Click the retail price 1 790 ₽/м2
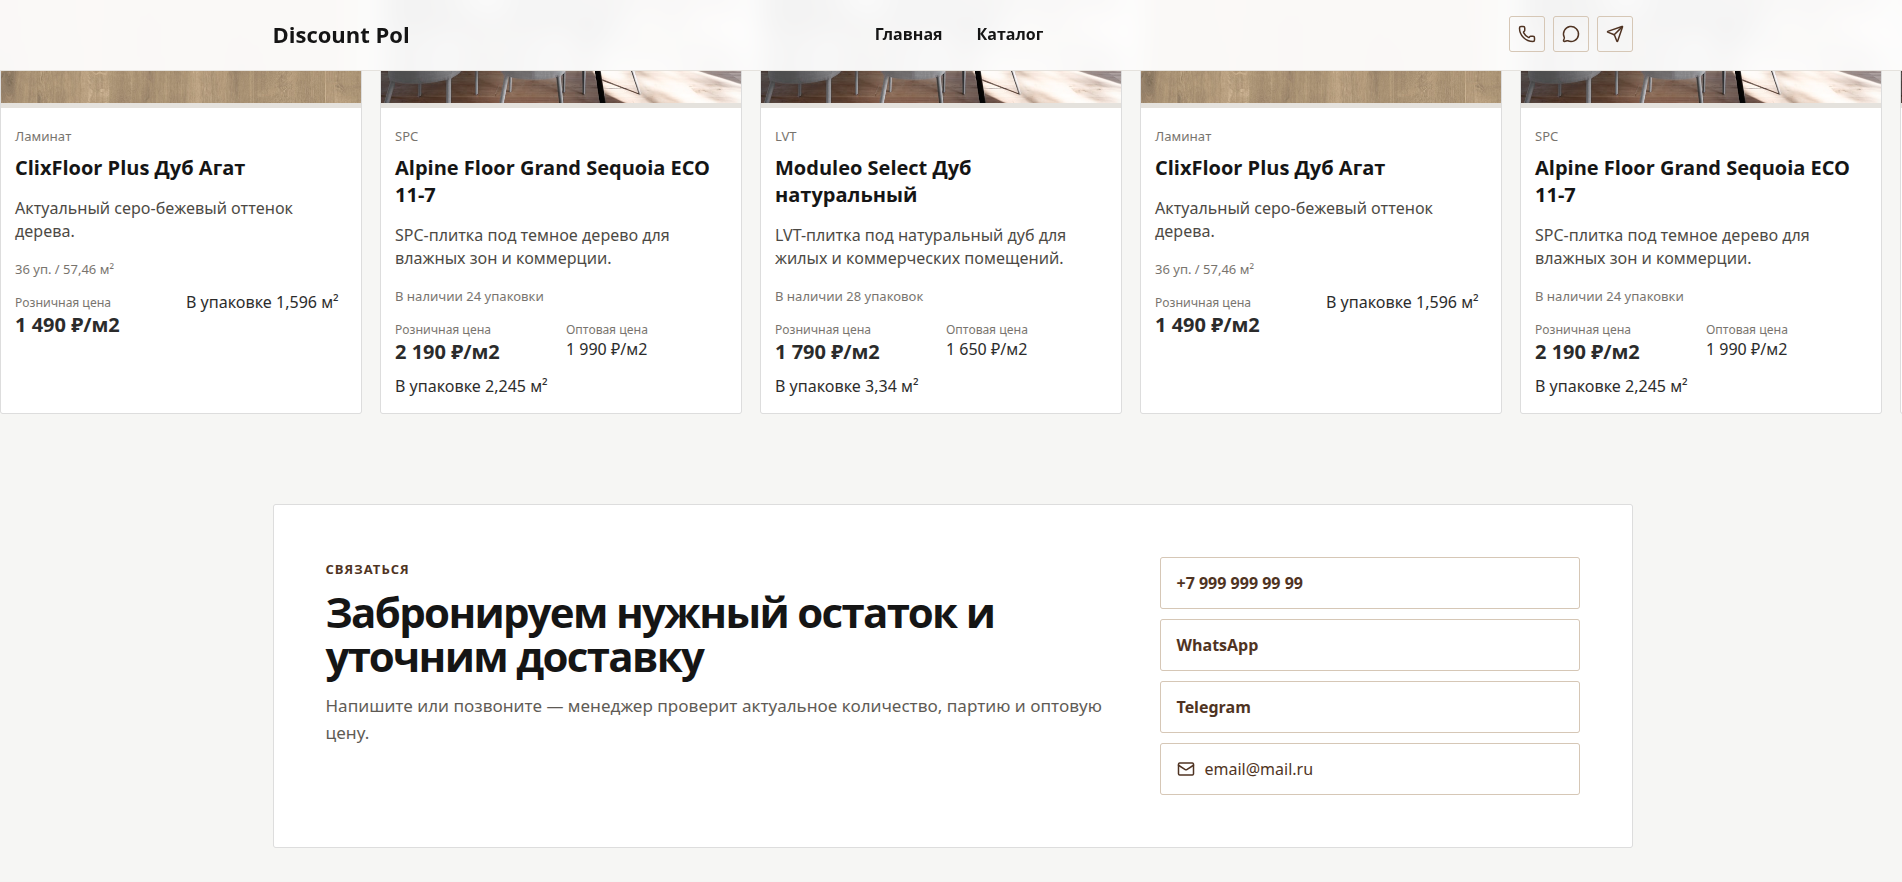The height and width of the screenshot is (882, 1902). [x=827, y=352]
